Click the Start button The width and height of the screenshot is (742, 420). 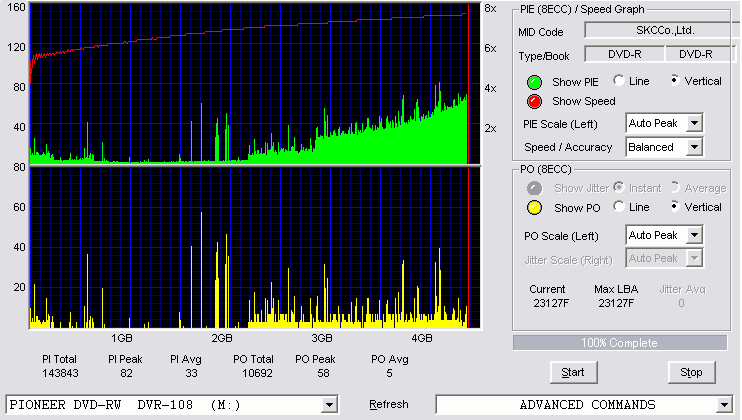coord(574,373)
